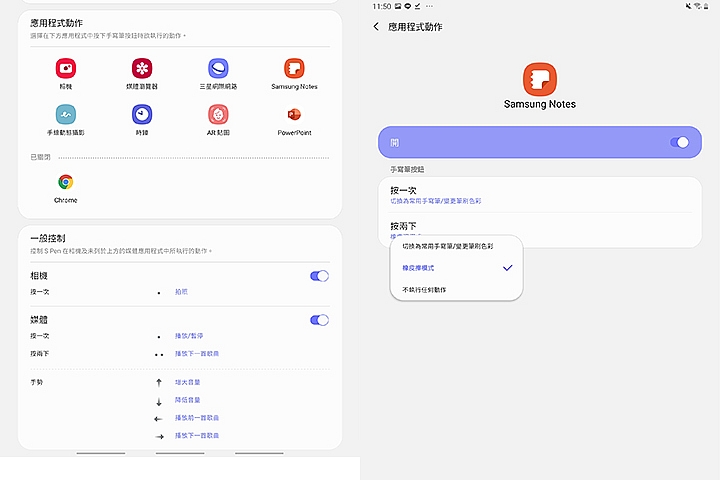This screenshot has width=720, height=480.
Task: Turn off the Media (媒體) general control switch
Action: coord(320,320)
